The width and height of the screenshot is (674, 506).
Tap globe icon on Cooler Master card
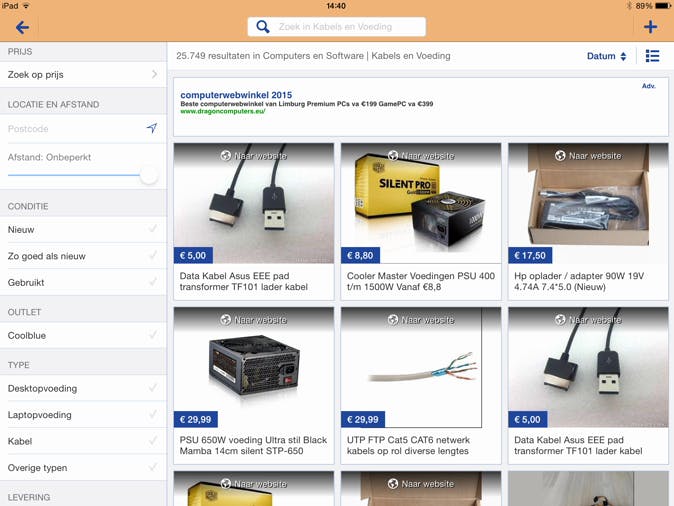coord(393,156)
